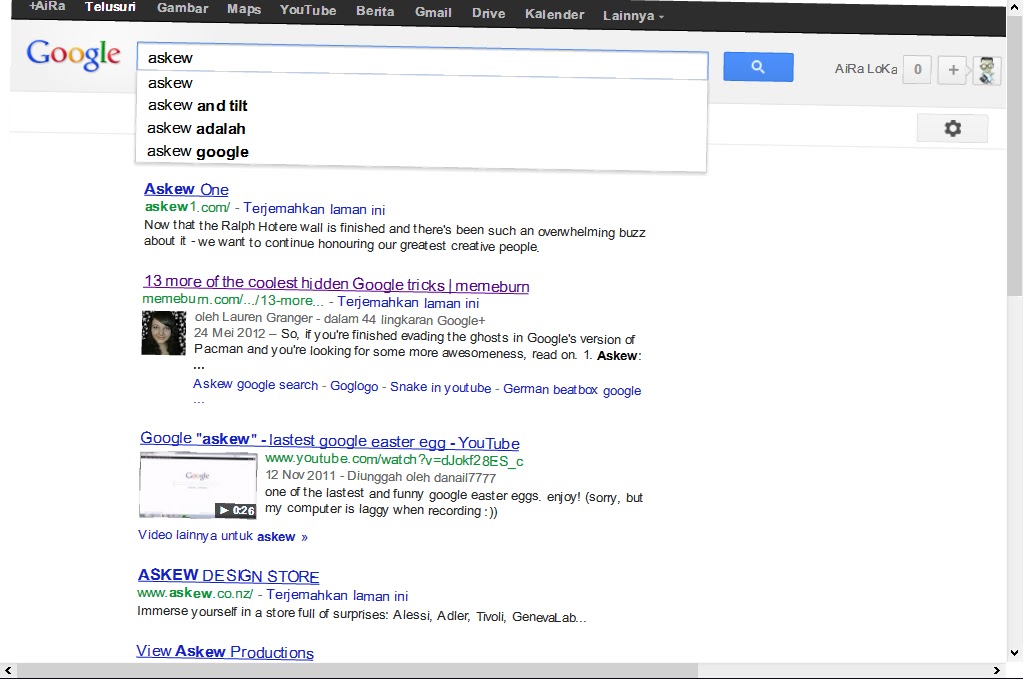Open the notifications counter showing 0
The width and height of the screenshot is (1024, 679).
(917, 69)
